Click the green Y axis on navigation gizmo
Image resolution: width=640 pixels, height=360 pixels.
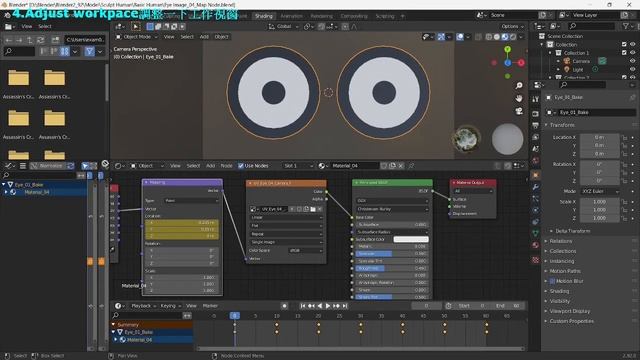point(507,49)
